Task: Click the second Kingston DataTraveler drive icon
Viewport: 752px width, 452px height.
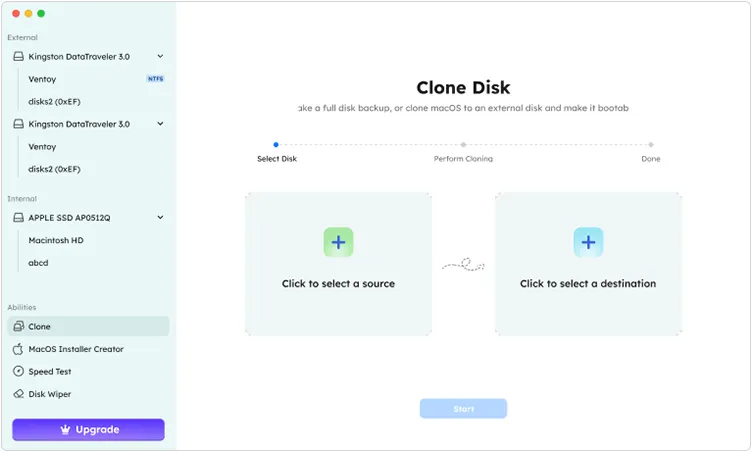Action: (x=18, y=124)
